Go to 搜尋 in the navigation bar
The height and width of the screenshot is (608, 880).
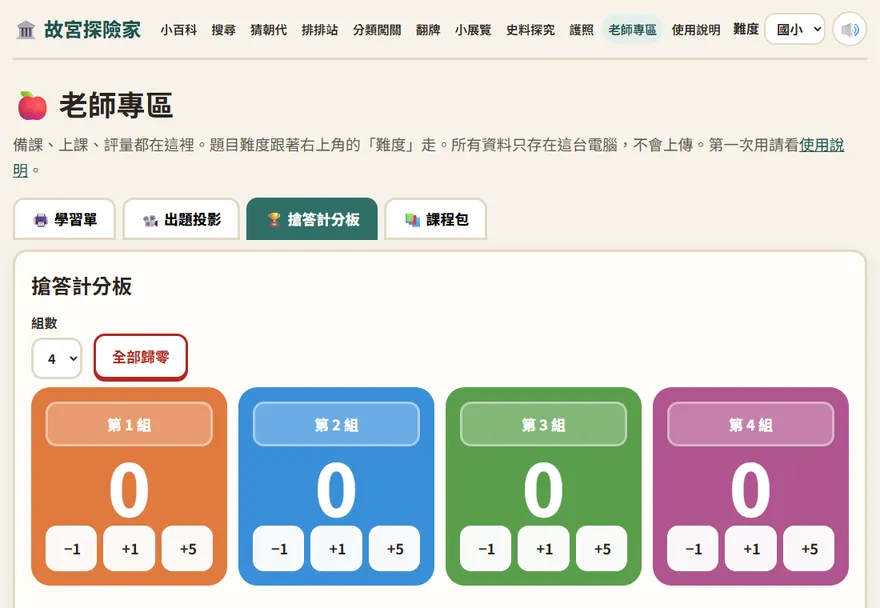tap(223, 30)
